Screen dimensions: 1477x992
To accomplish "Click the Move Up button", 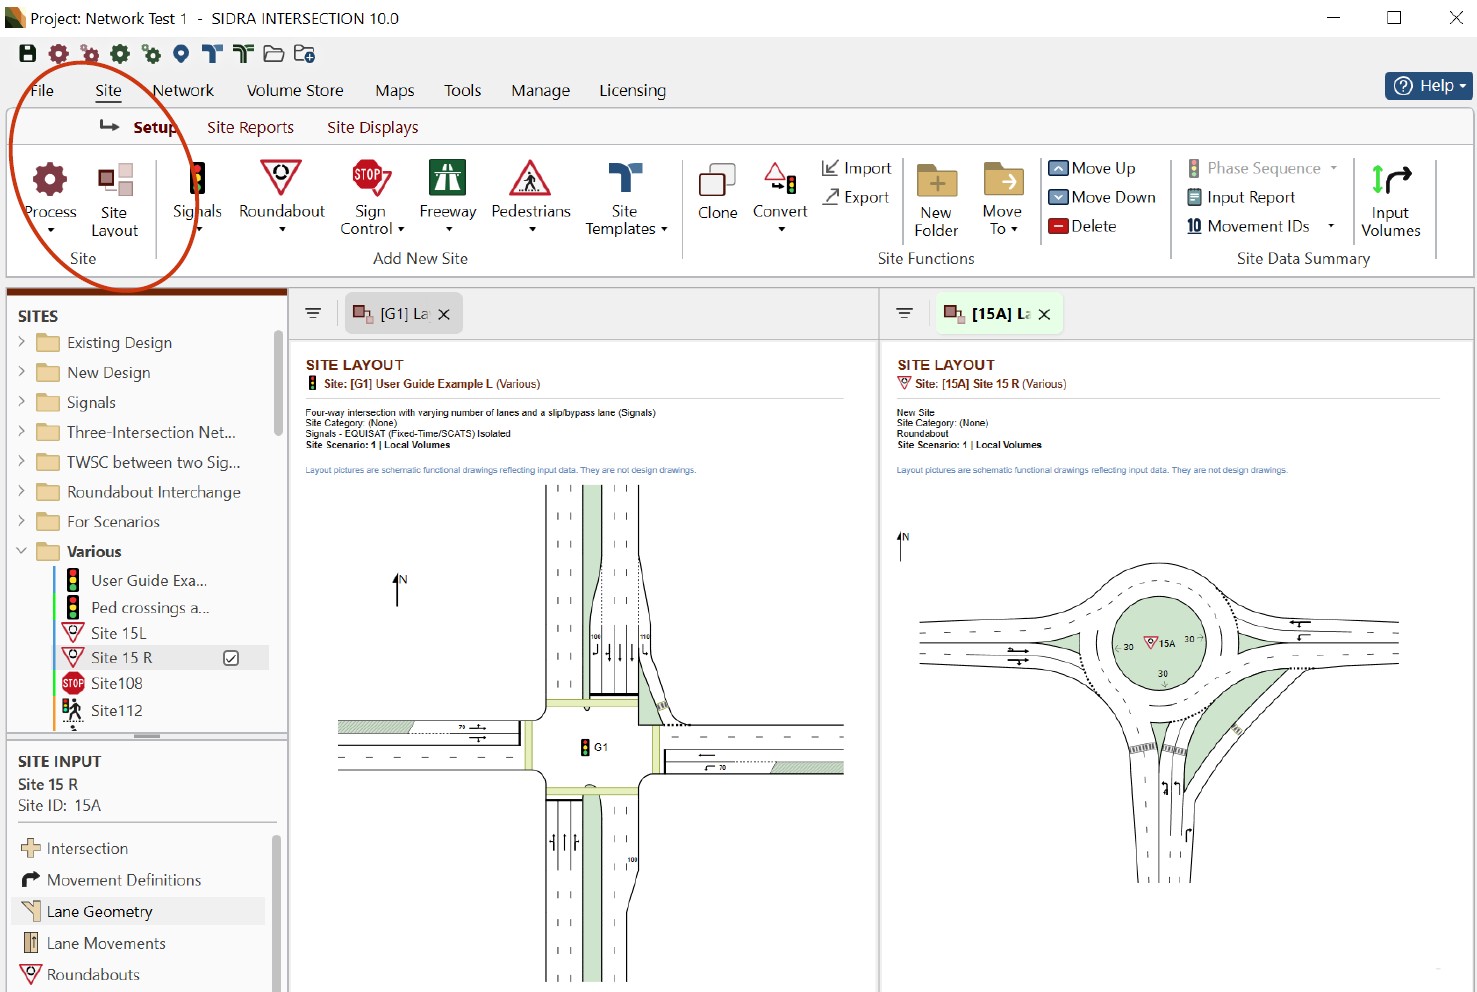I will point(1092,168).
